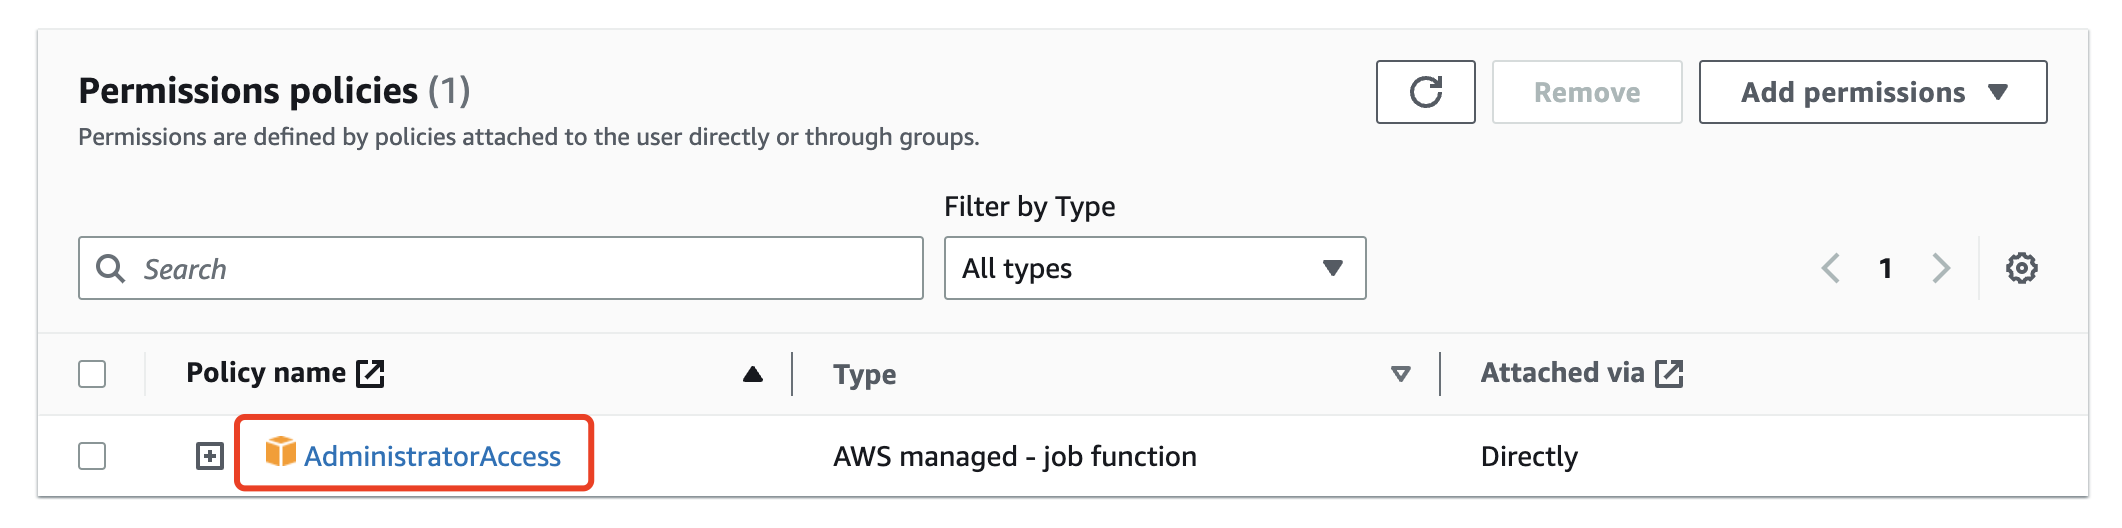Open table preferences with the gear icon
The height and width of the screenshot is (528, 2122).
coord(2021,268)
